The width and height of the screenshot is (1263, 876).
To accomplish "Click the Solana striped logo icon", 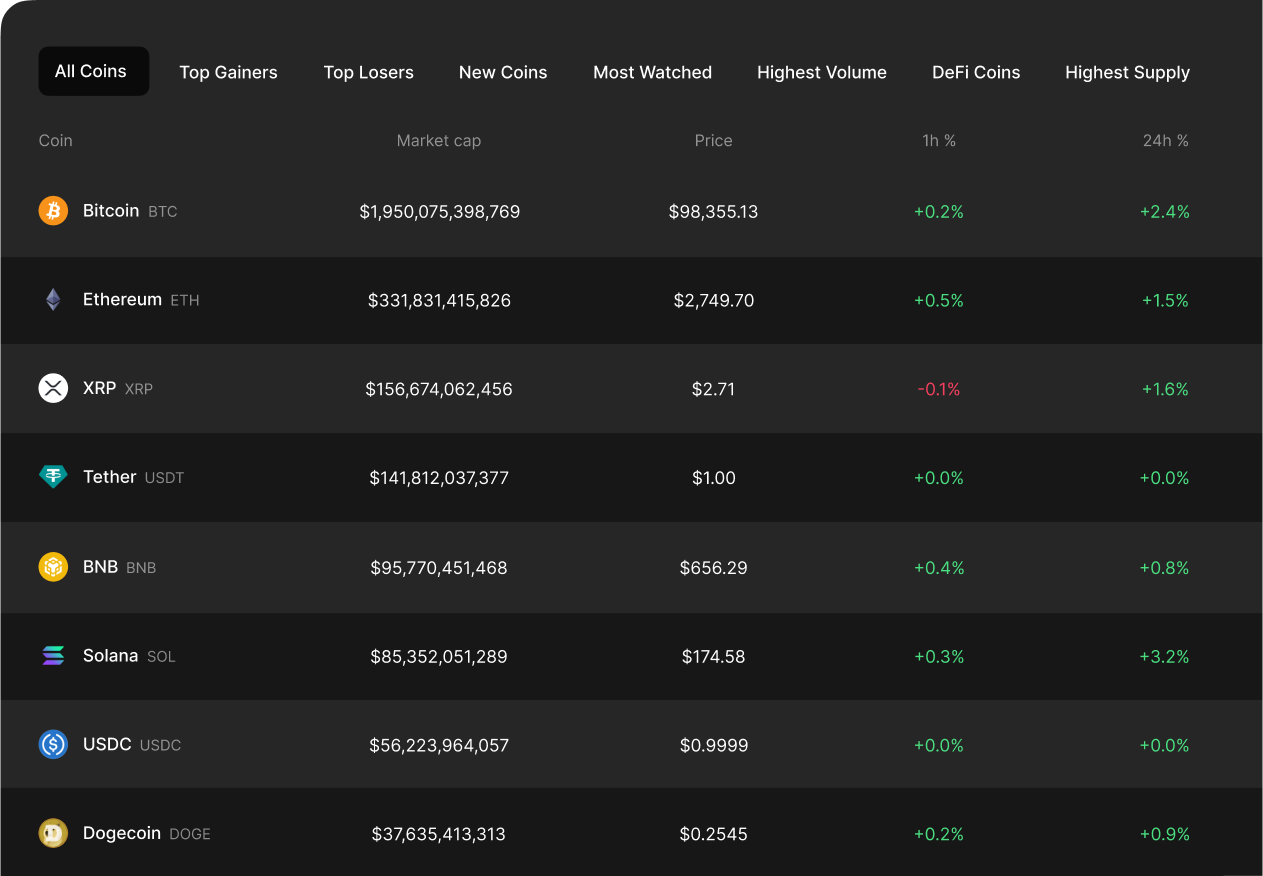I will click(x=53, y=656).
